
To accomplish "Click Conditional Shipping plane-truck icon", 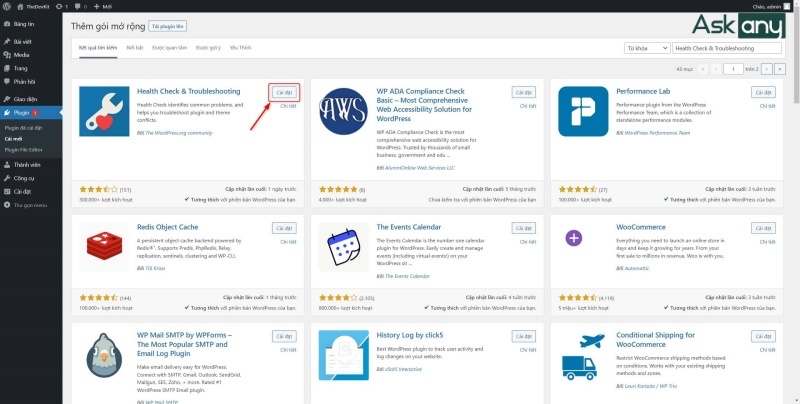I will point(583,355).
